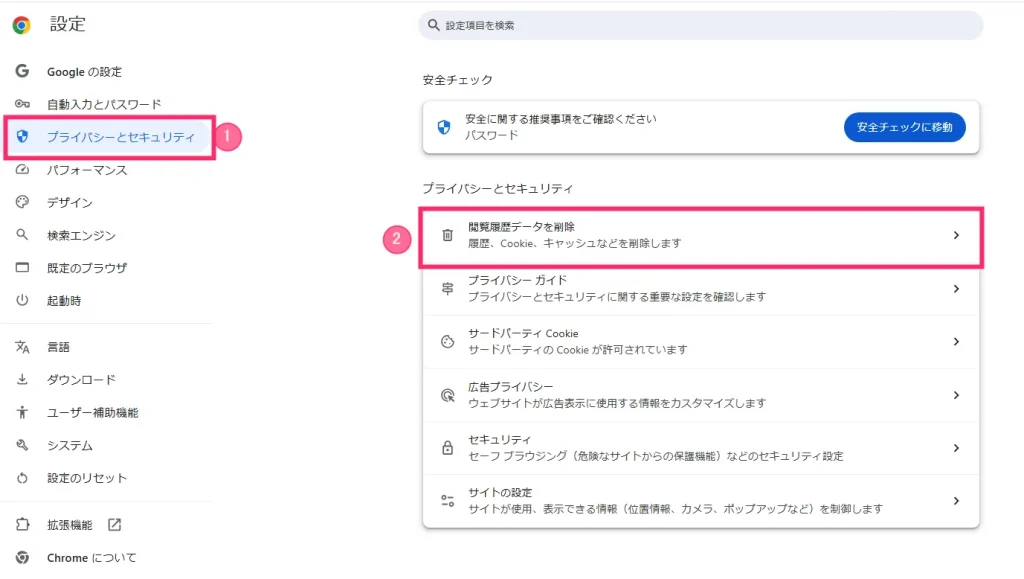Viewport: 1024px width, 579px height.
Task: Click the external-link icon next to 拡張機能
Action: [114, 524]
